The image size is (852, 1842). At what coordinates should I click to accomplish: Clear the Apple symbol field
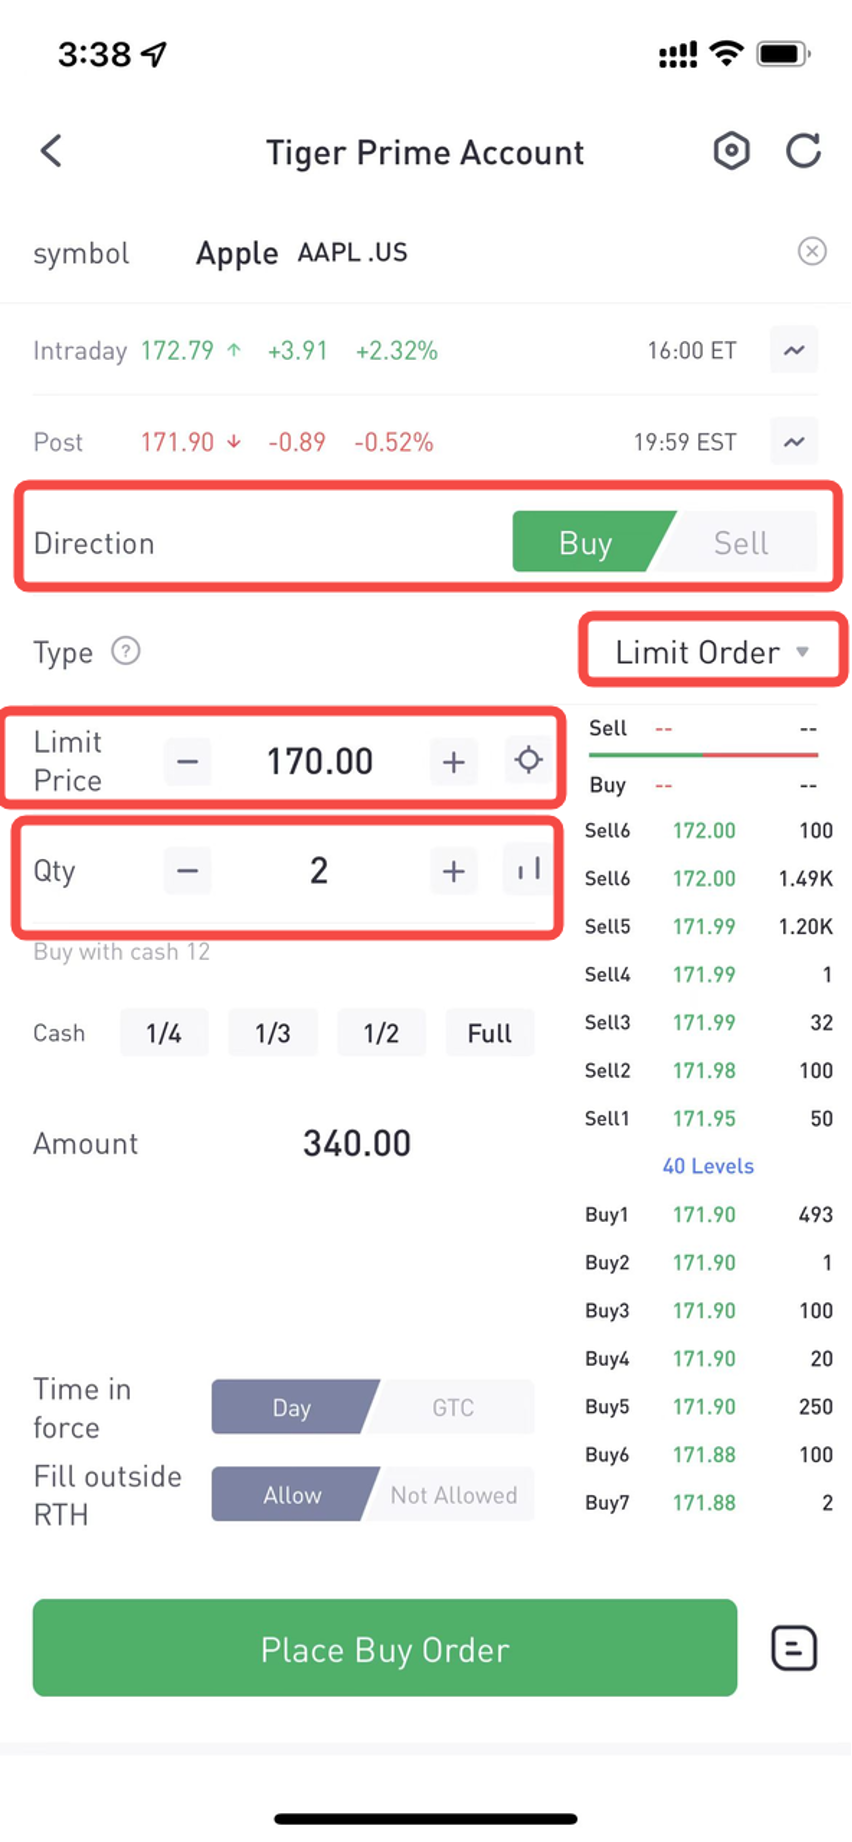click(812, 251)
